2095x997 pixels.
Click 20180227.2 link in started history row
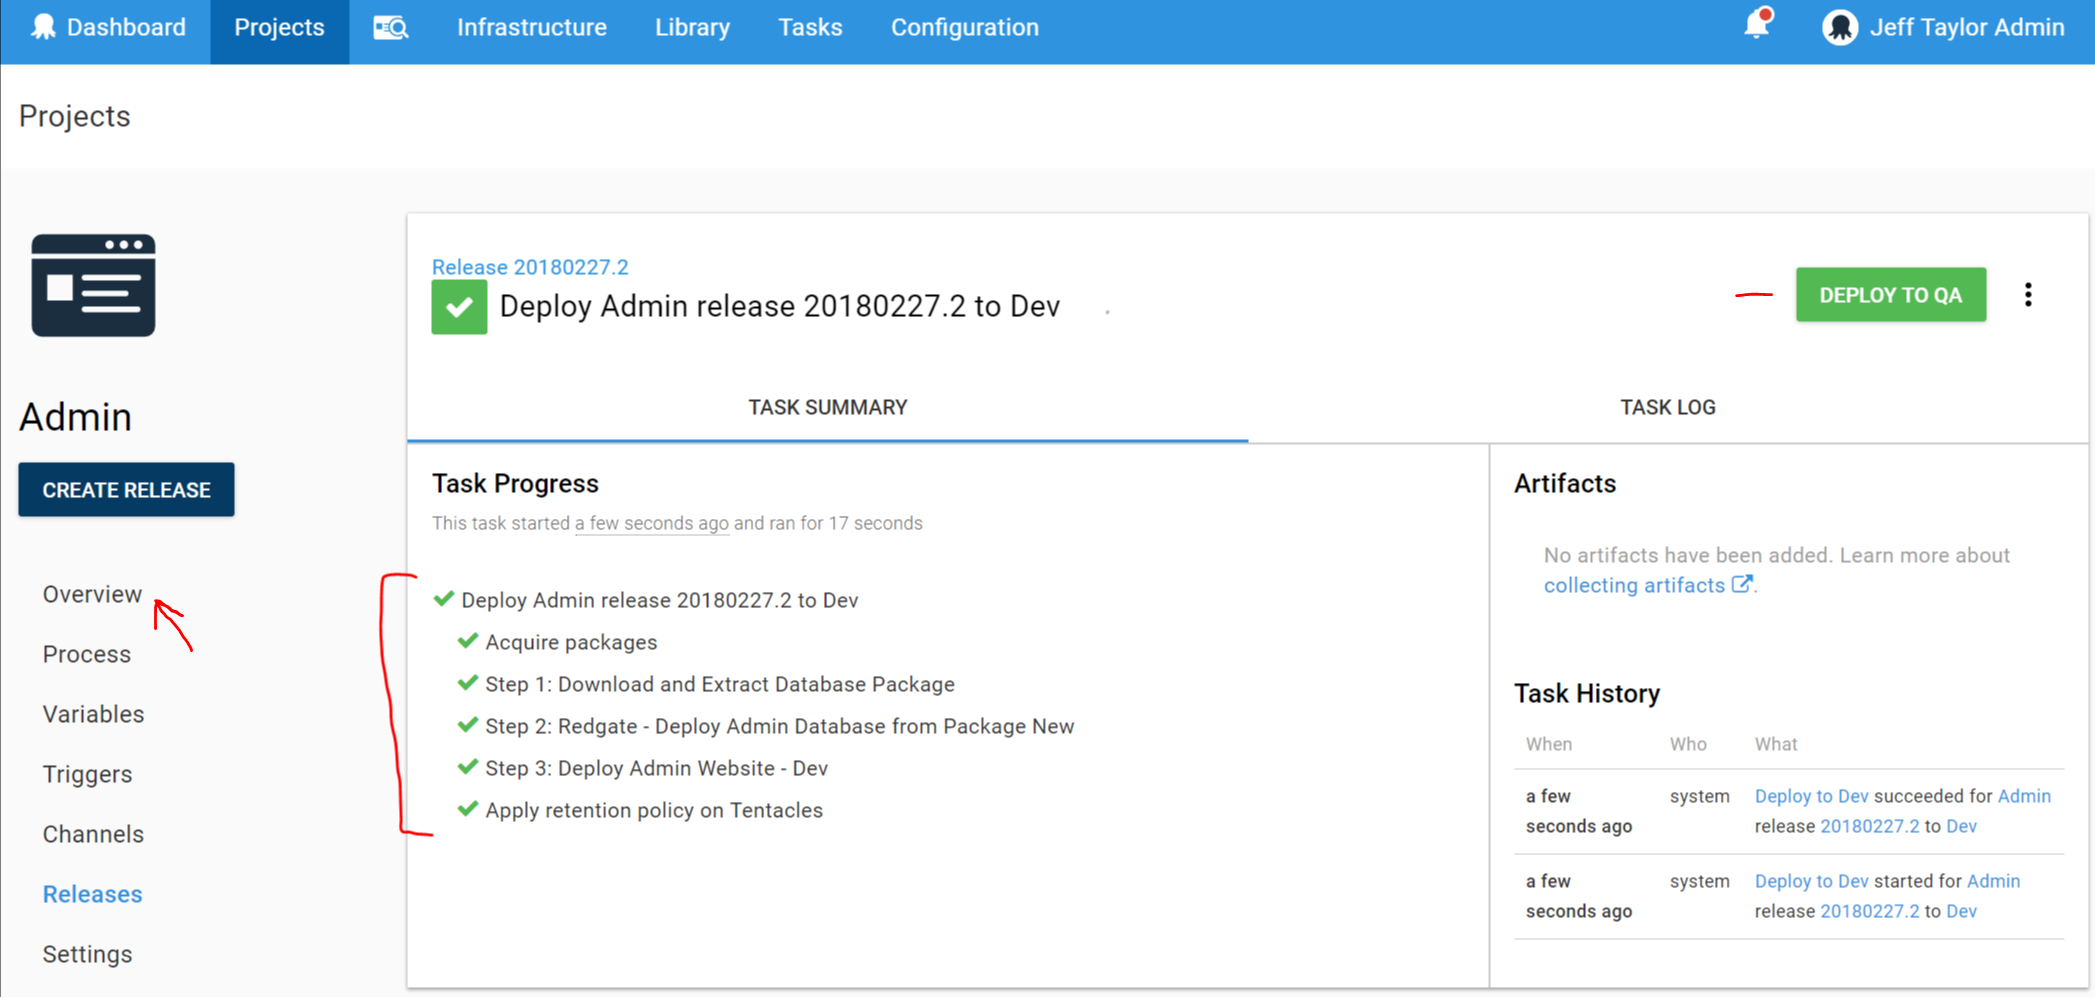(1869, 911)
